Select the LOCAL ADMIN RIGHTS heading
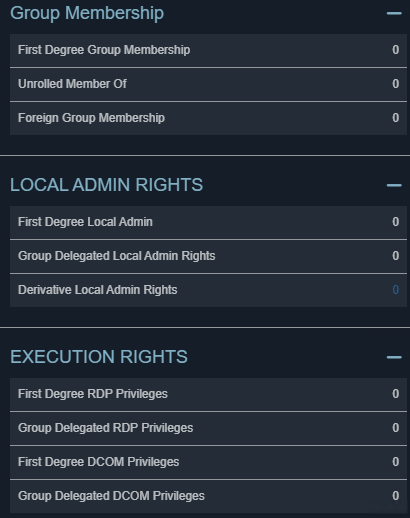410x518 pixels. (106, 185)
